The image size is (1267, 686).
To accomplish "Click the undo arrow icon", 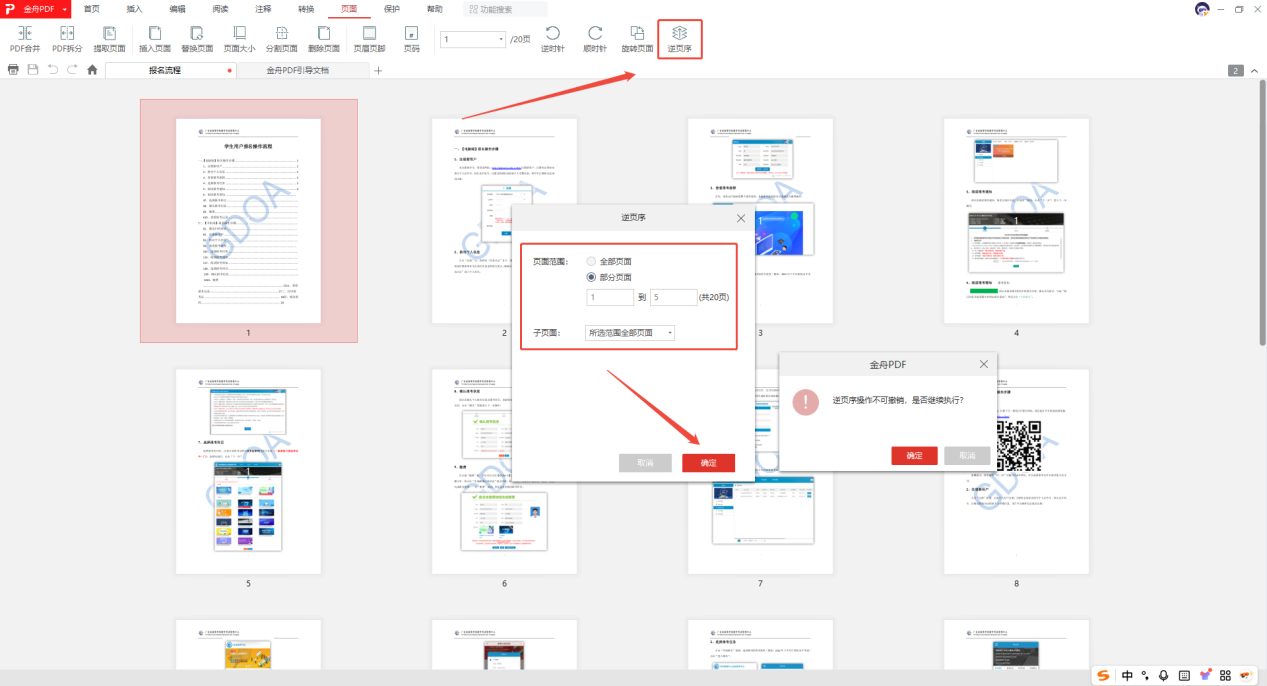I will click(x=53, y=70).
